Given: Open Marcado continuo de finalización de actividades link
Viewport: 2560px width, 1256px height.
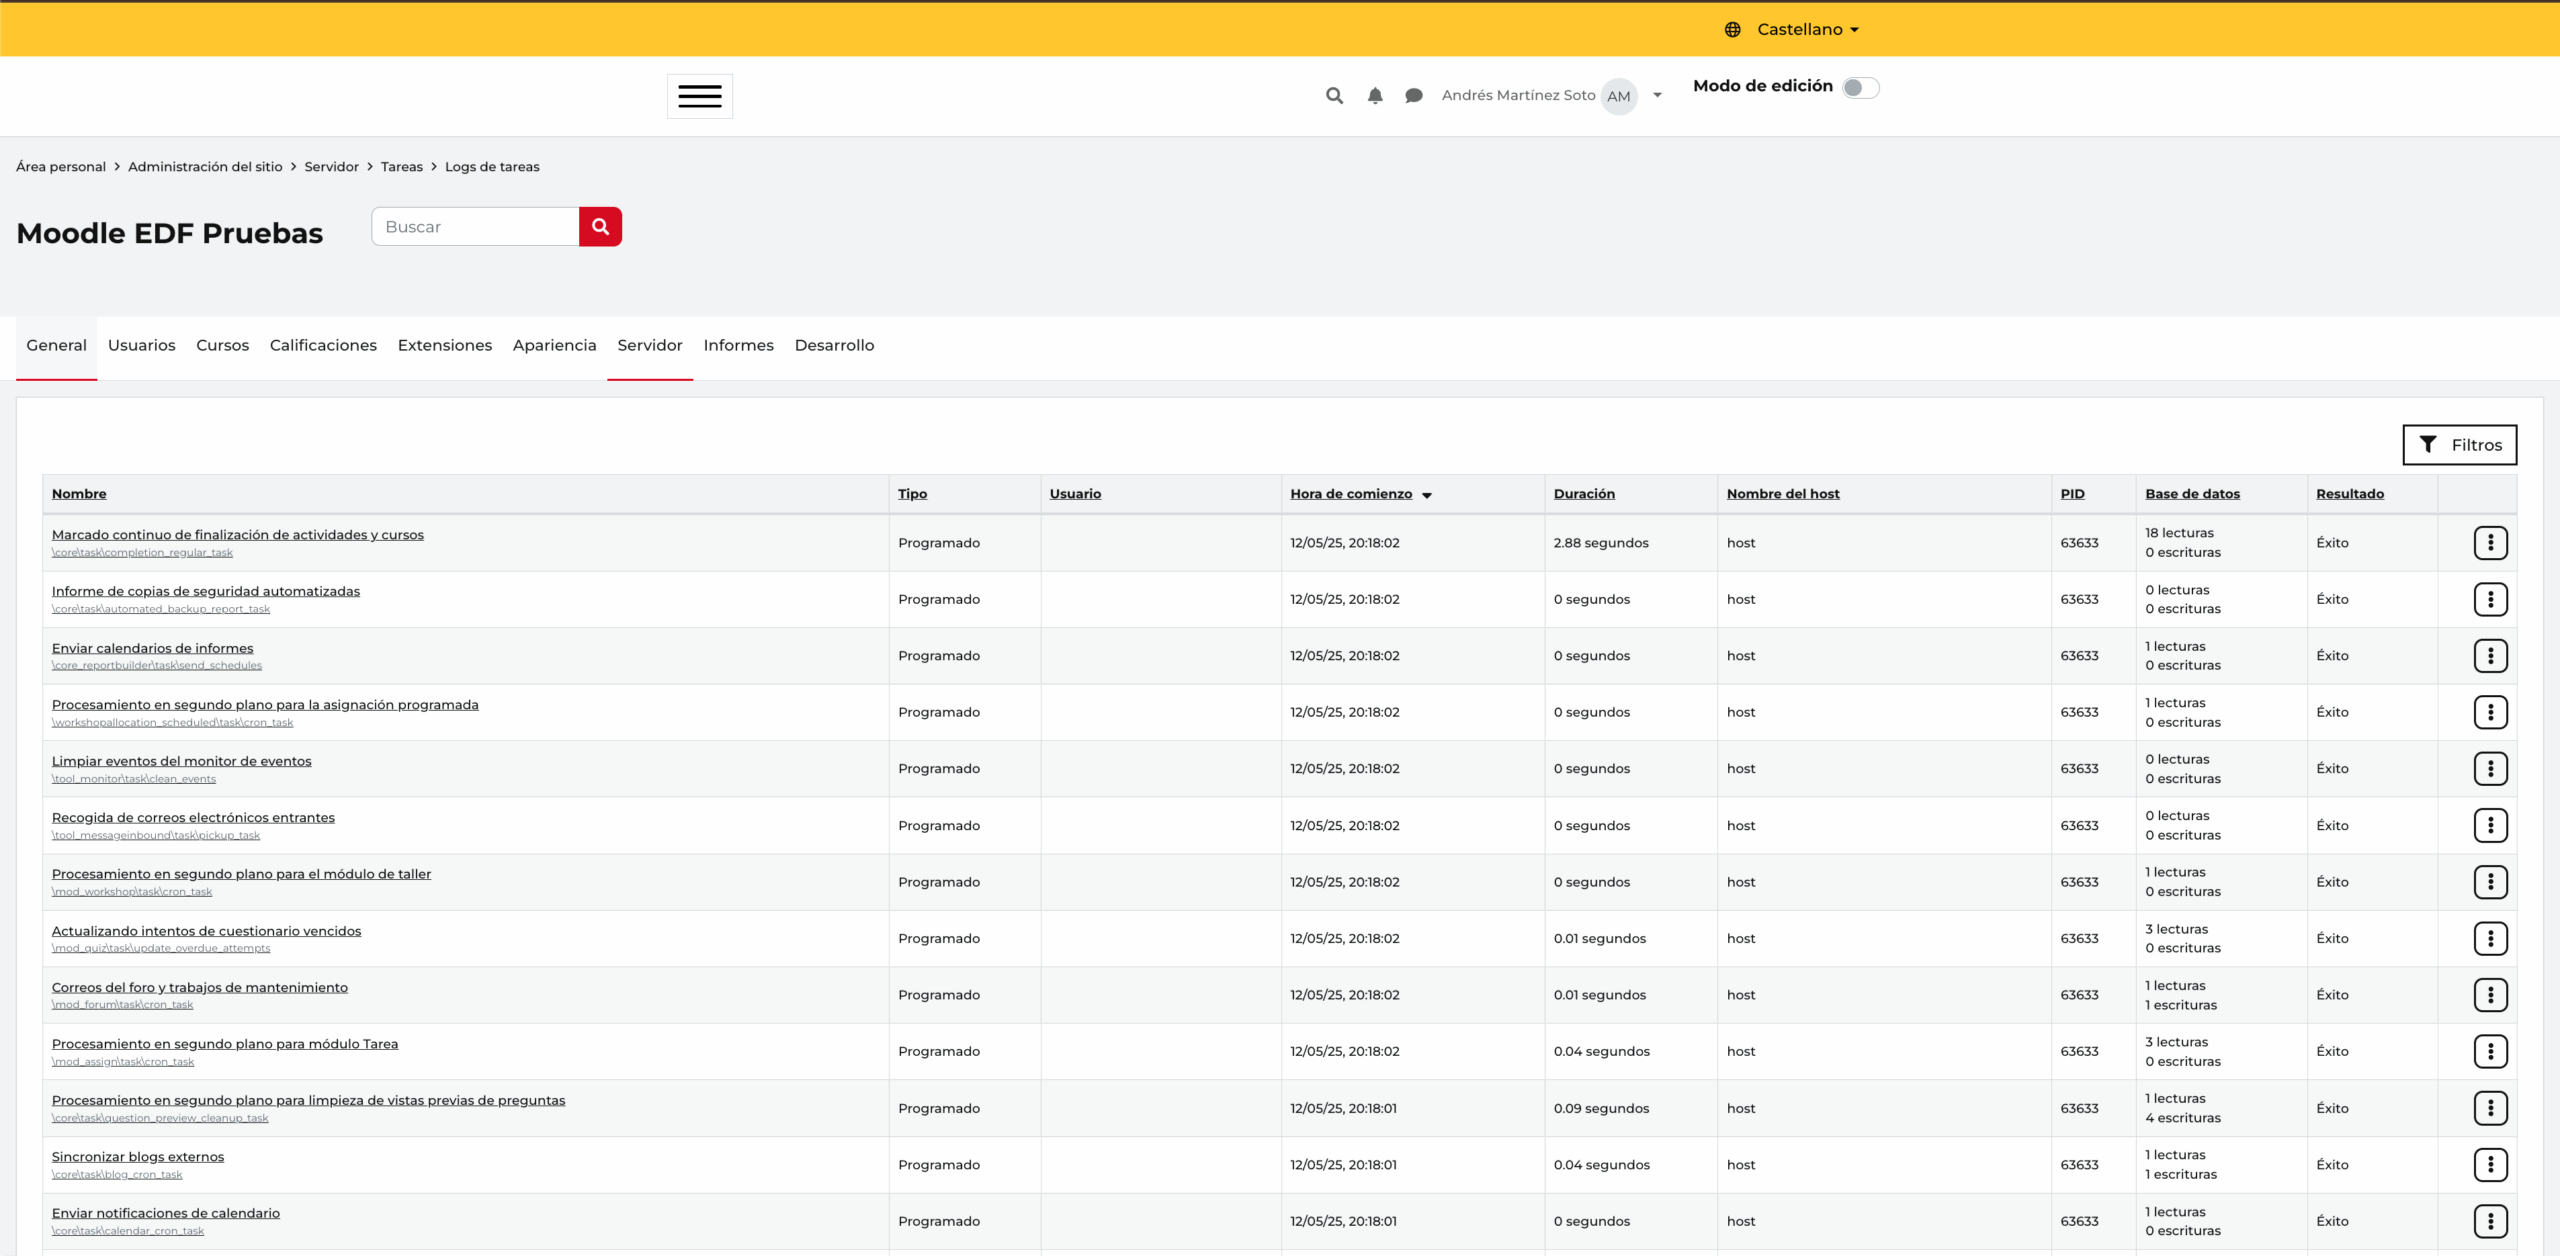Looking at the screenshot, I should pos(238,535).
